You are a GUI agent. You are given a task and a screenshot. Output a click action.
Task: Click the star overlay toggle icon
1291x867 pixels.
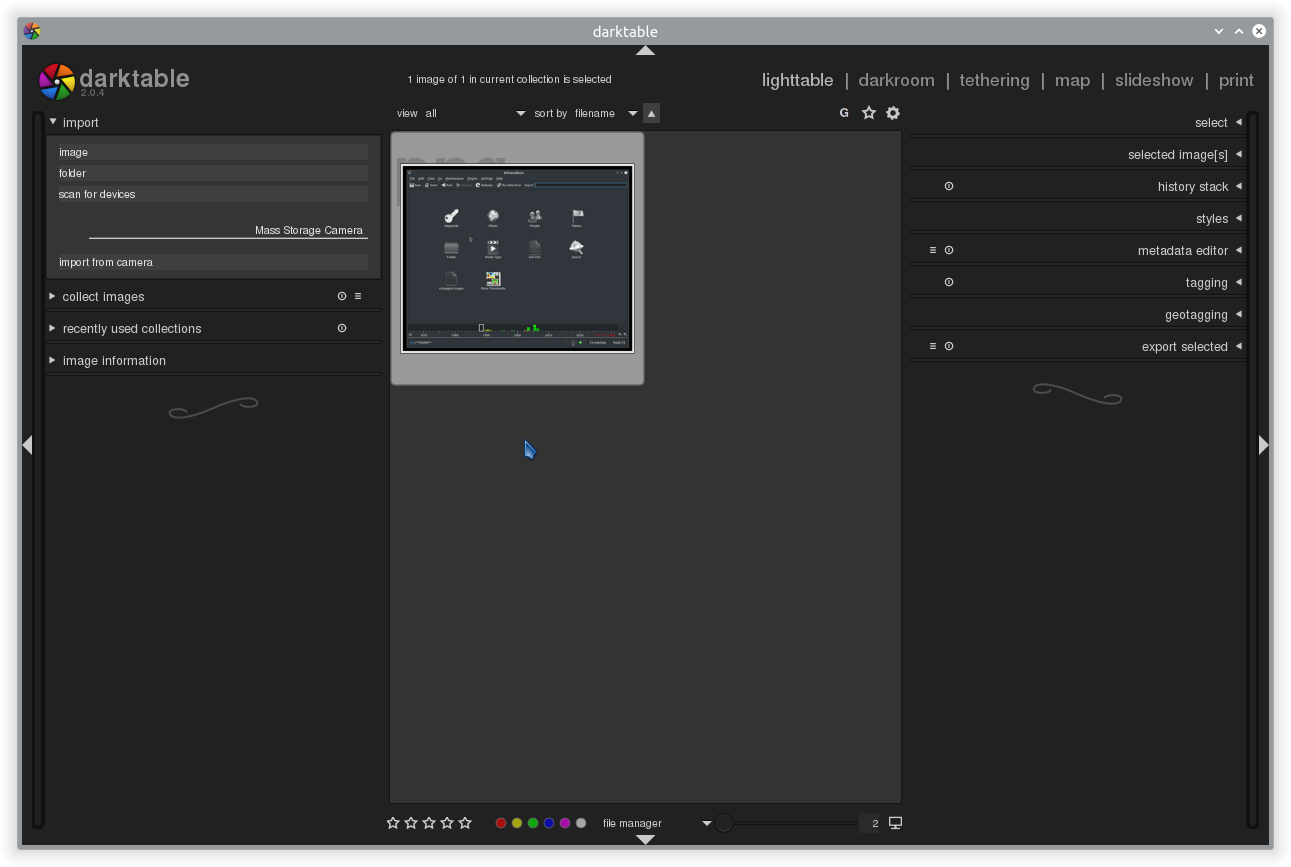click(x=869, y=113)
